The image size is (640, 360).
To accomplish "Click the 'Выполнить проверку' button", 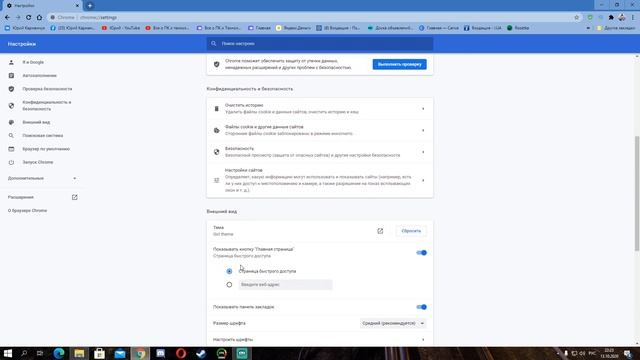I will (x=399, y=64).
